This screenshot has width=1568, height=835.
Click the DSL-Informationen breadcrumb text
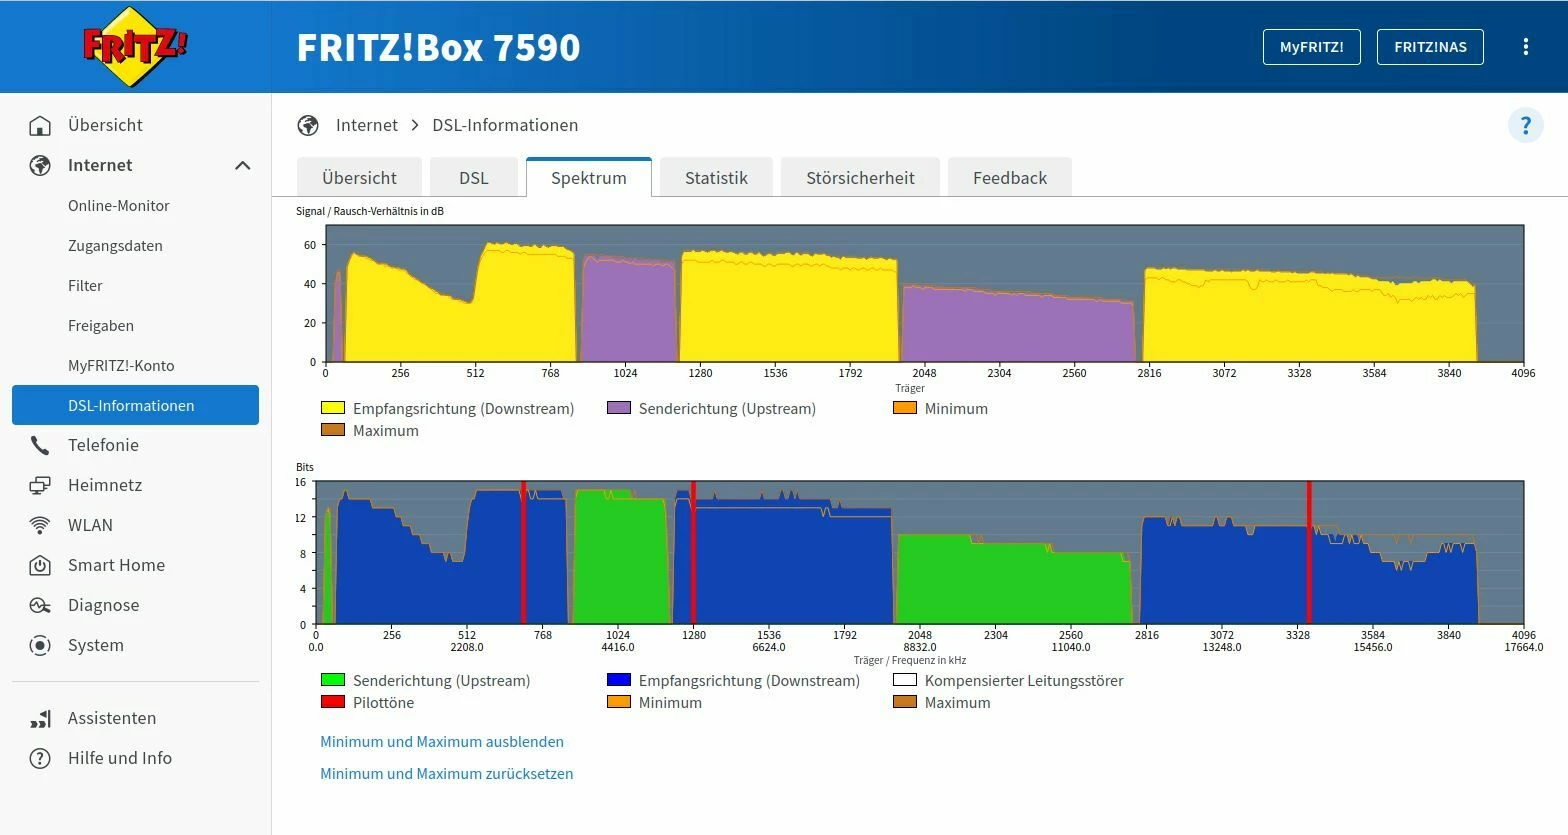point(505,125)
